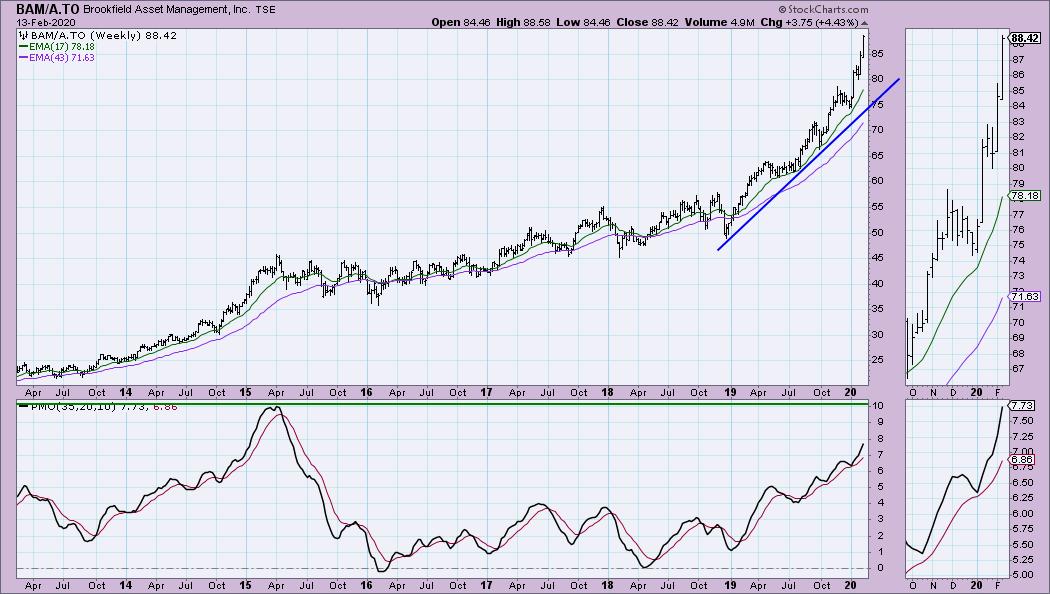The image size is (1050, 594).
Task: Click the year 20 label under the main price panel
Action: (850, 392)
